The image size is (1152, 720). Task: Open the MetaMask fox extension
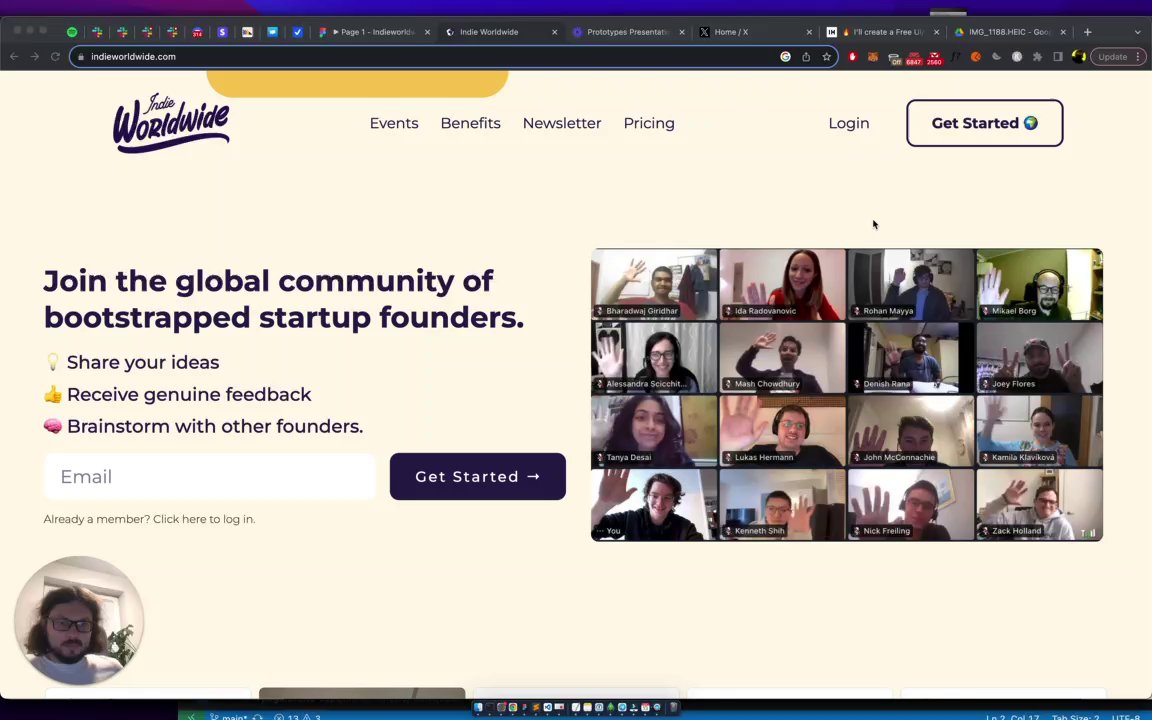873,57
